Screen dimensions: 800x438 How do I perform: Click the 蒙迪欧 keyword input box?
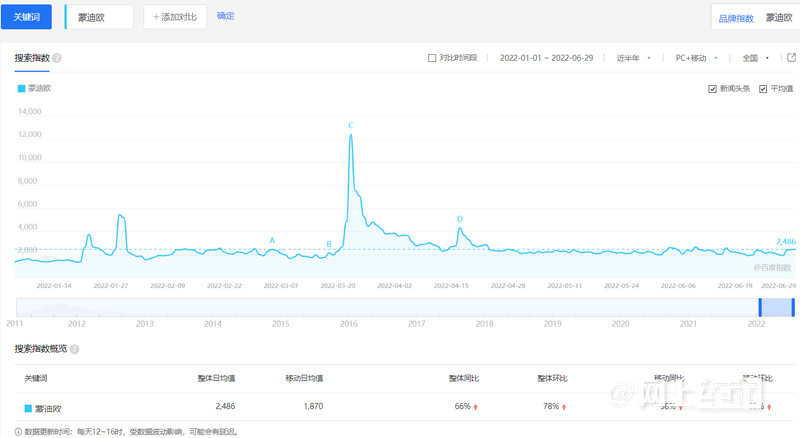tap(99, 17)
